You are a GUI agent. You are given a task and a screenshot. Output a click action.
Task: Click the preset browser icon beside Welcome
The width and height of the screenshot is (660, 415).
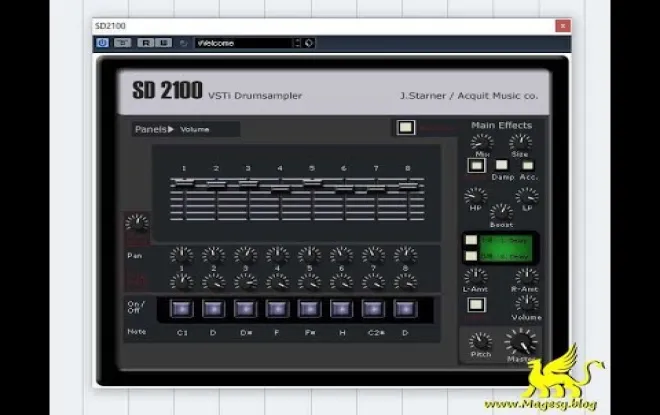(x=309, y=43)
